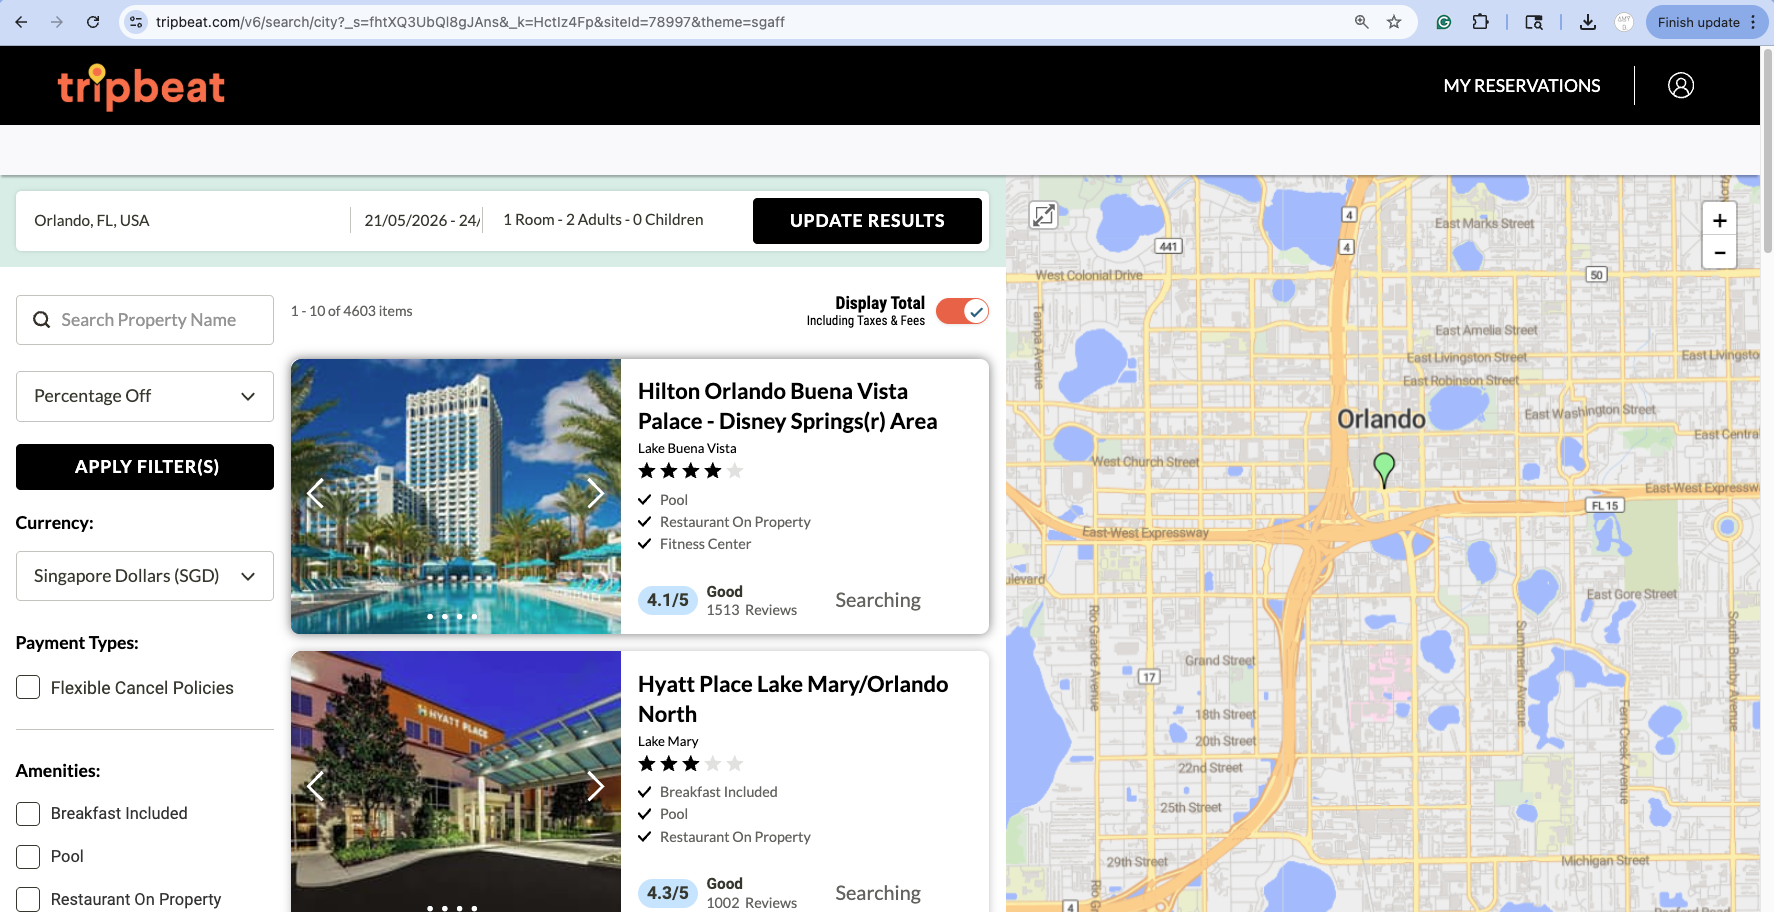Open the browser downloads icon

coord(1588,22)
